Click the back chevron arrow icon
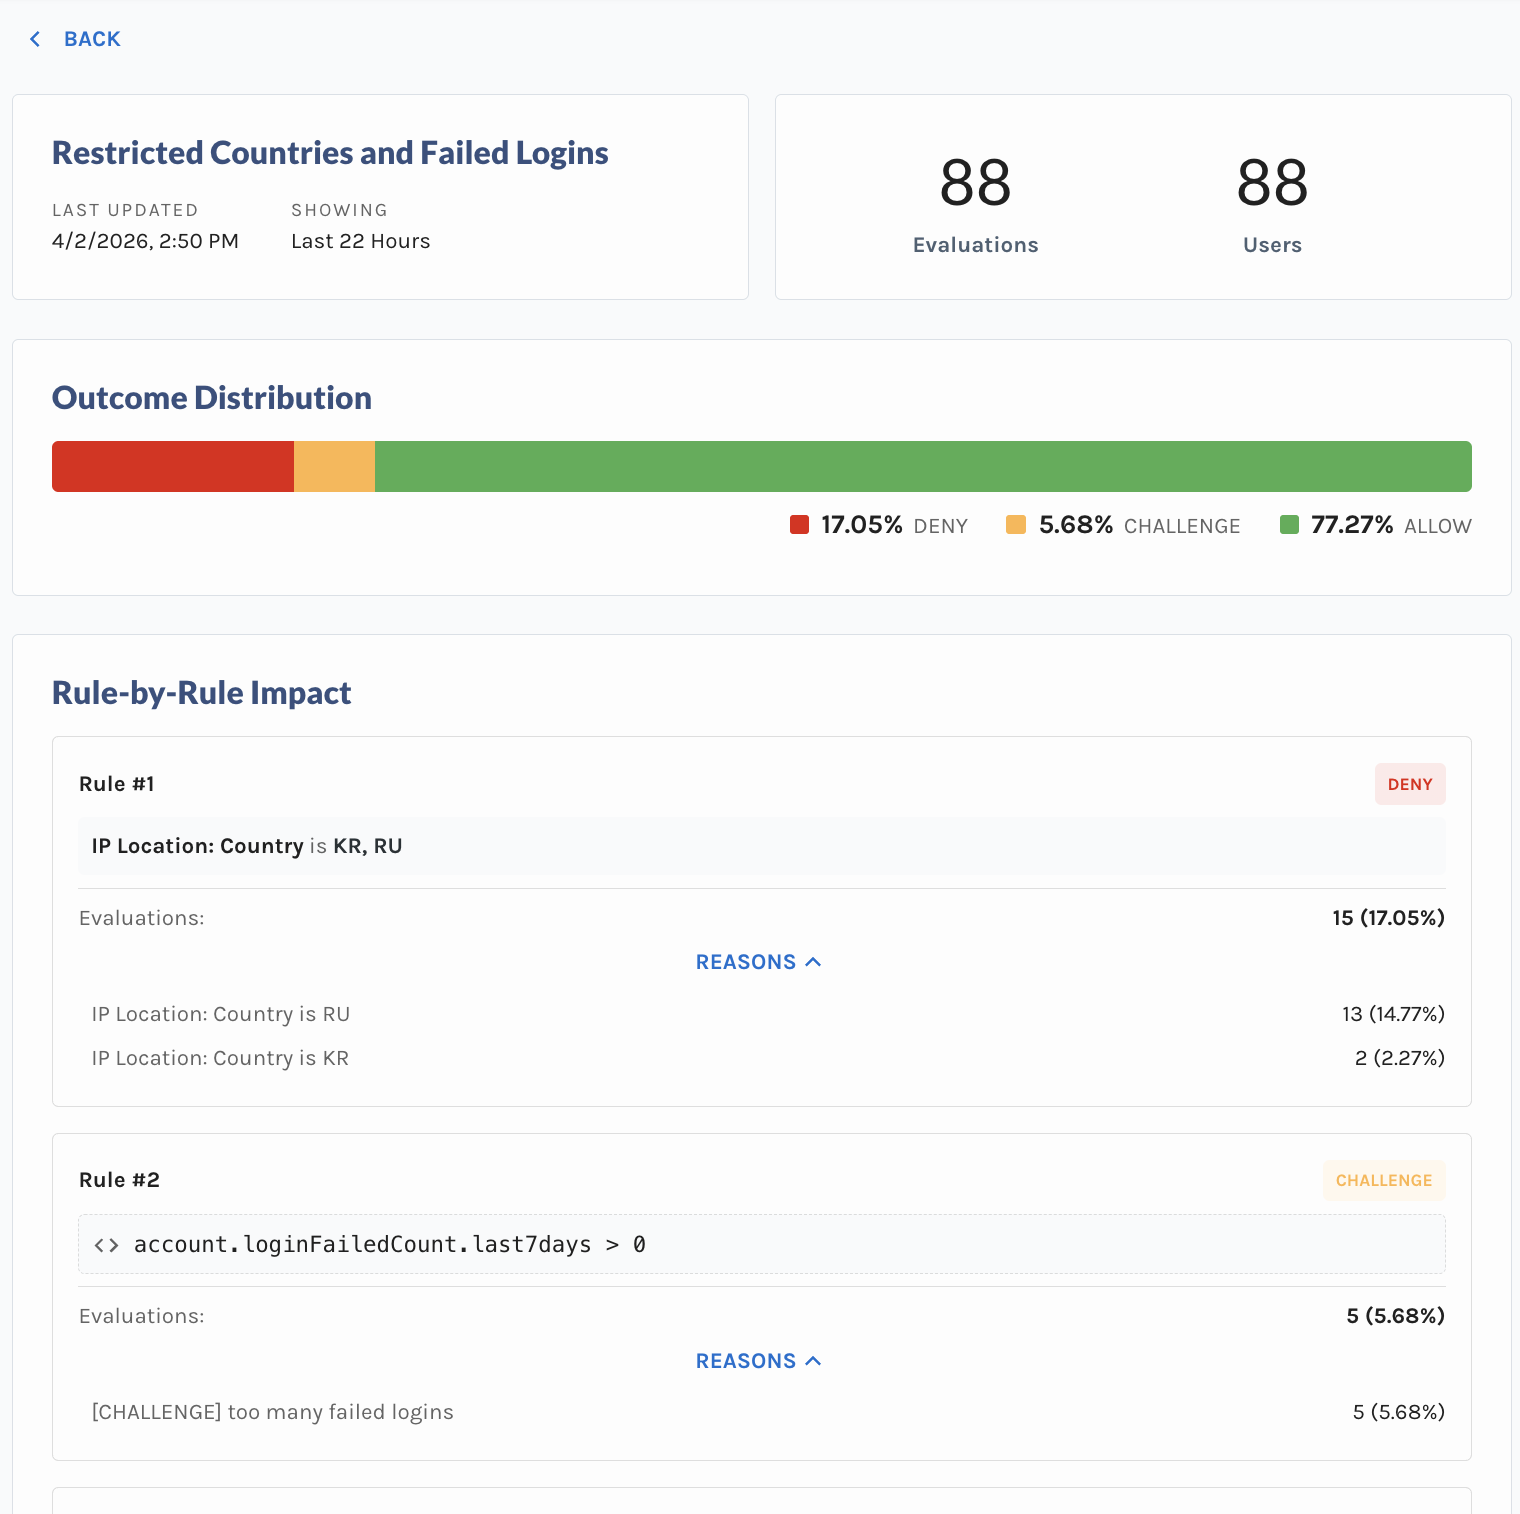 click(x=35, y=39)
